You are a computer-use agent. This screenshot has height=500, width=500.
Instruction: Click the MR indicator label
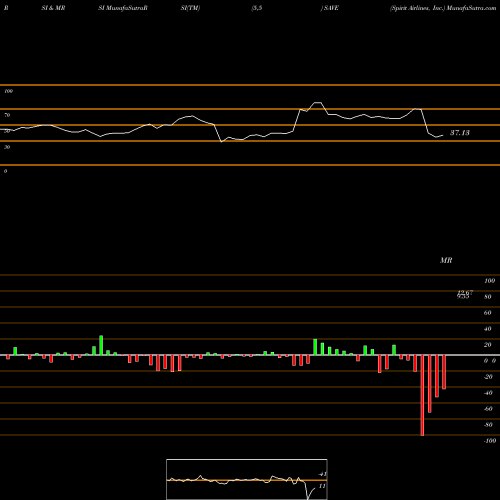(446, 260)
